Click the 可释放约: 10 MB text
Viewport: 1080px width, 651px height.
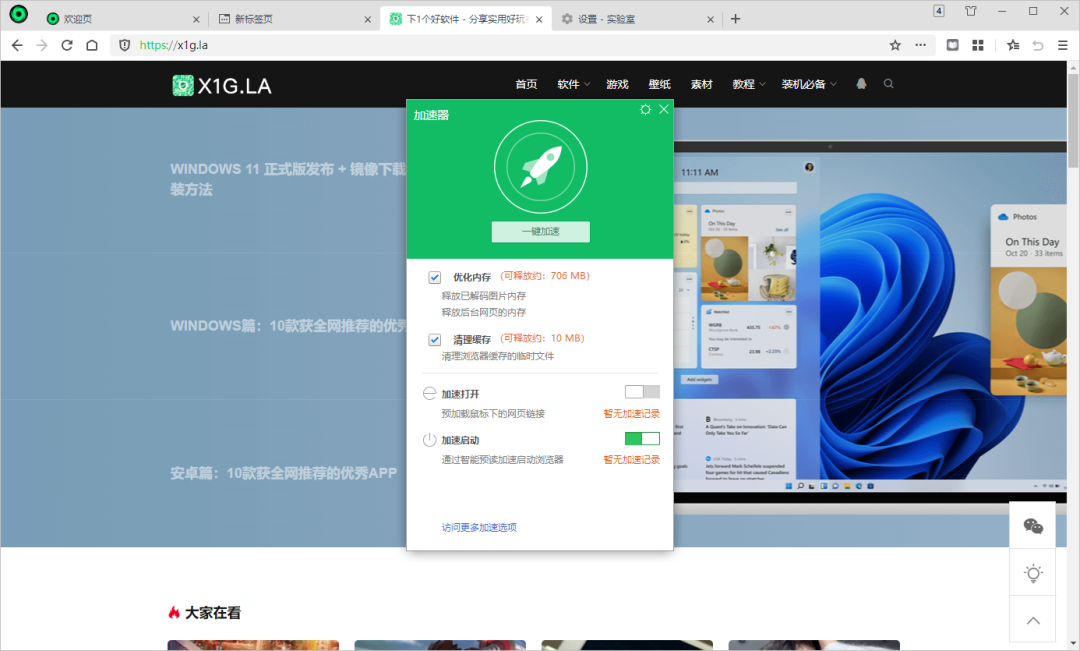click(542, 338)
